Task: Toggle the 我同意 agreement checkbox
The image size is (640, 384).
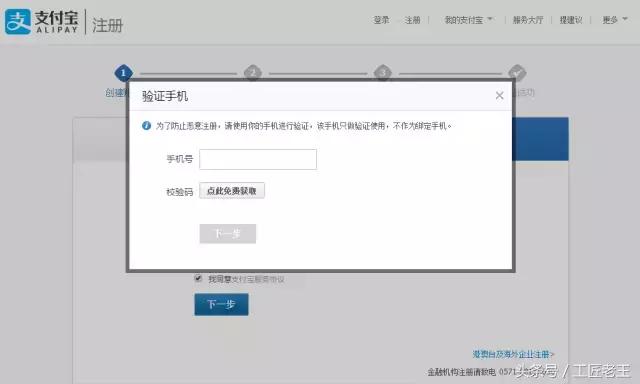Action: coord(198,278)
